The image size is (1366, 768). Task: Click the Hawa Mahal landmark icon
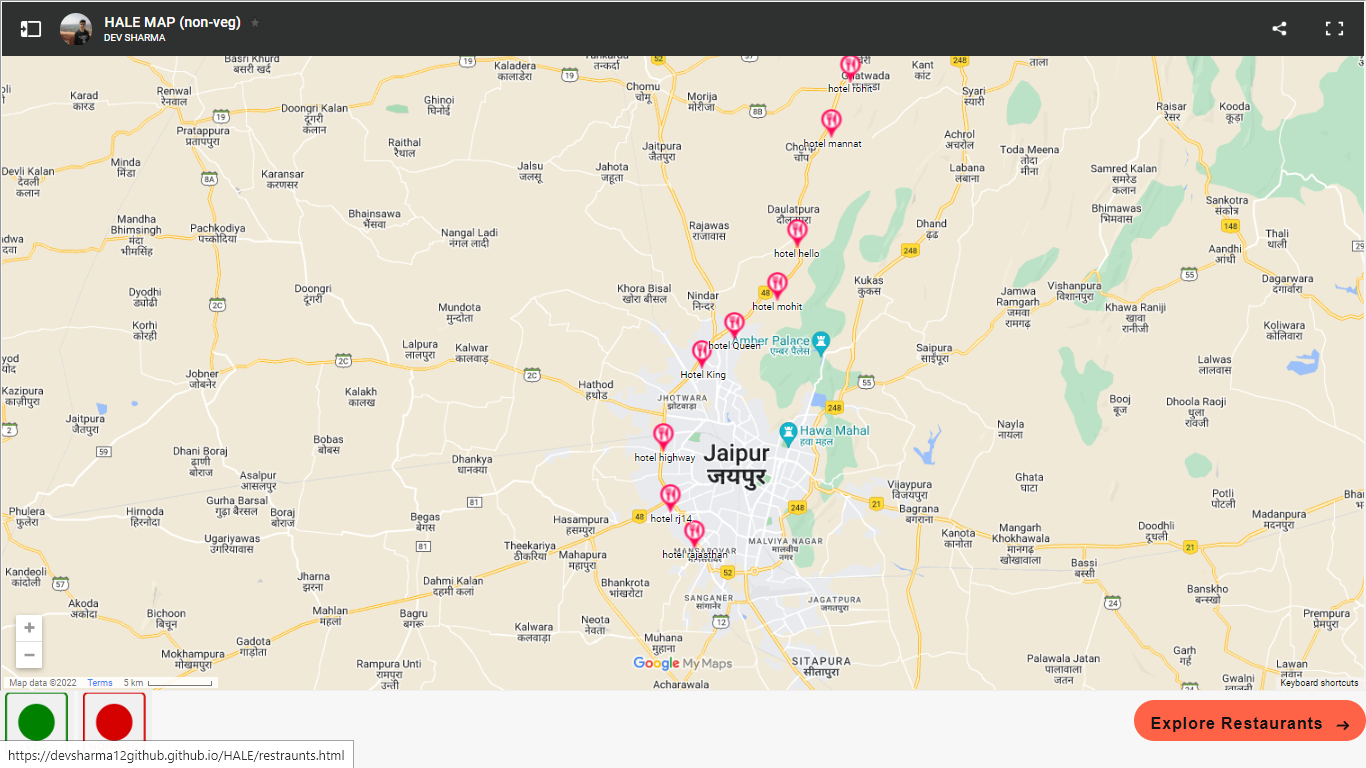[788, 434]
